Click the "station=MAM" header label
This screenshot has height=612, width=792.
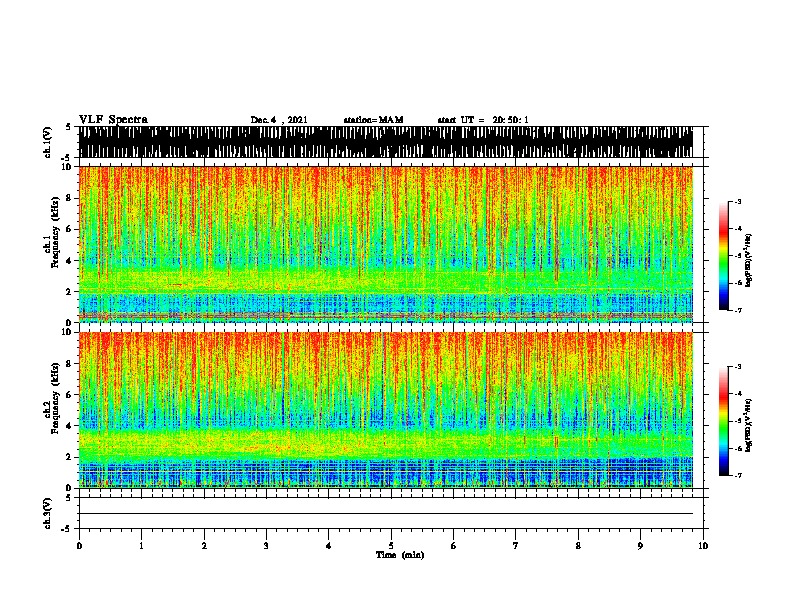click(x=373, y=120)
